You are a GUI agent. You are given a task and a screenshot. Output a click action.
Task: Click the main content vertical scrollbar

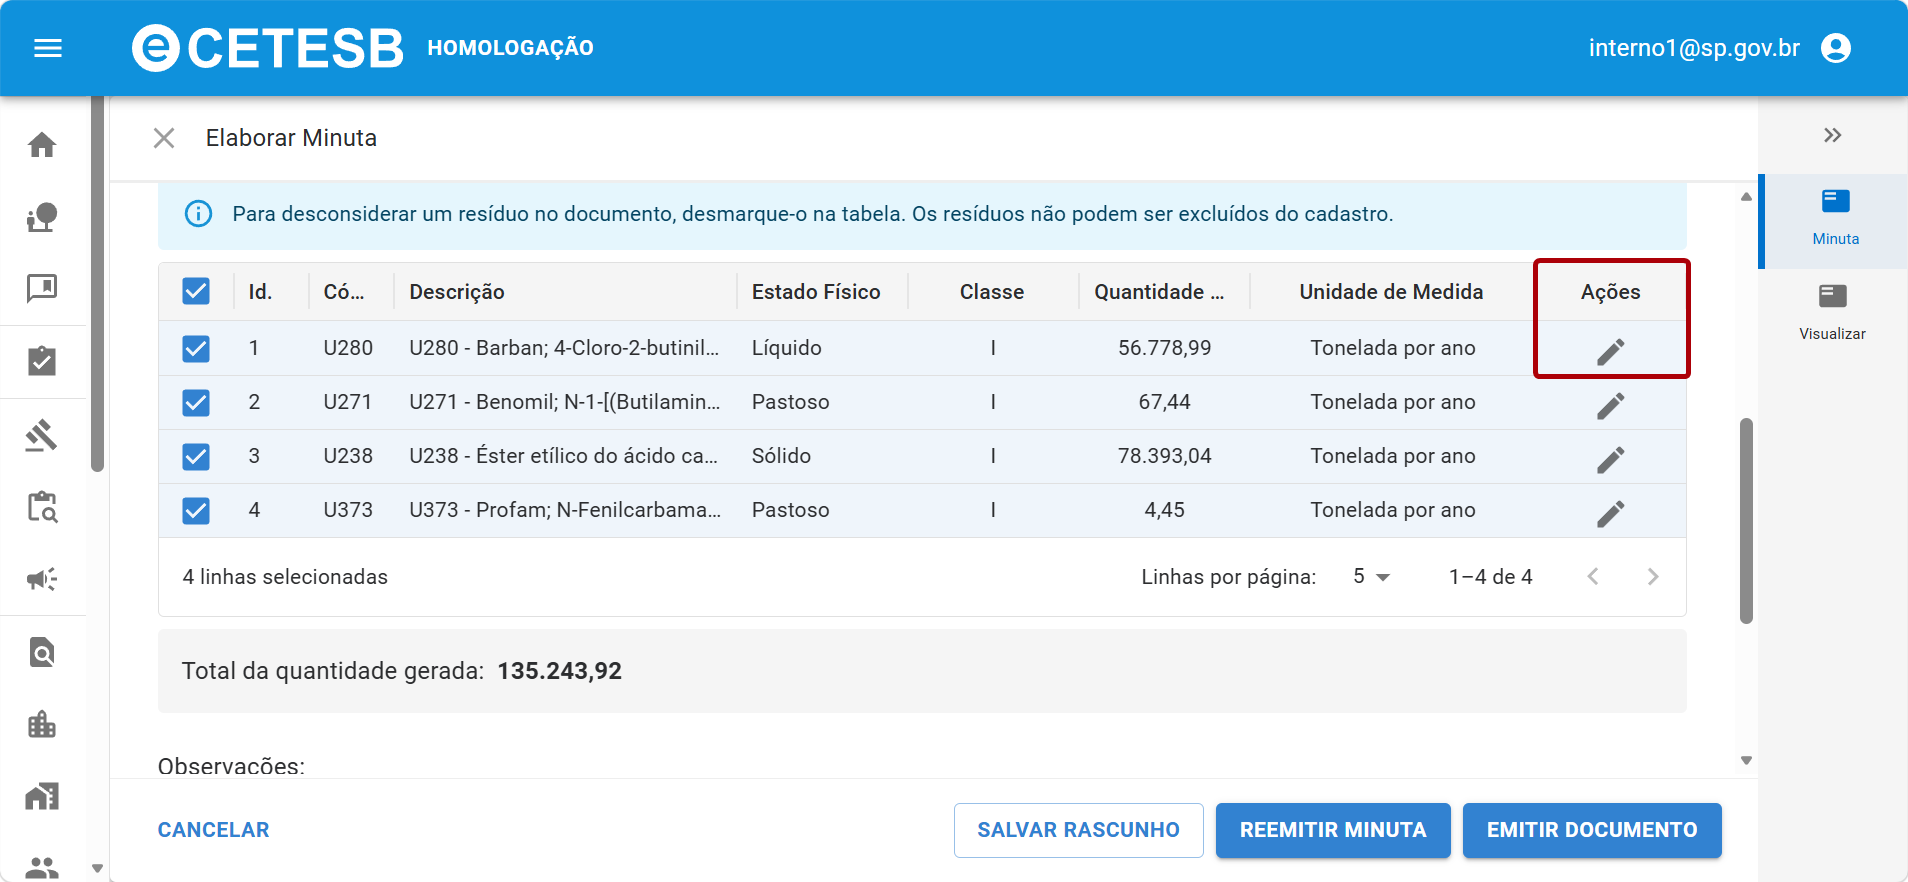1746,521
